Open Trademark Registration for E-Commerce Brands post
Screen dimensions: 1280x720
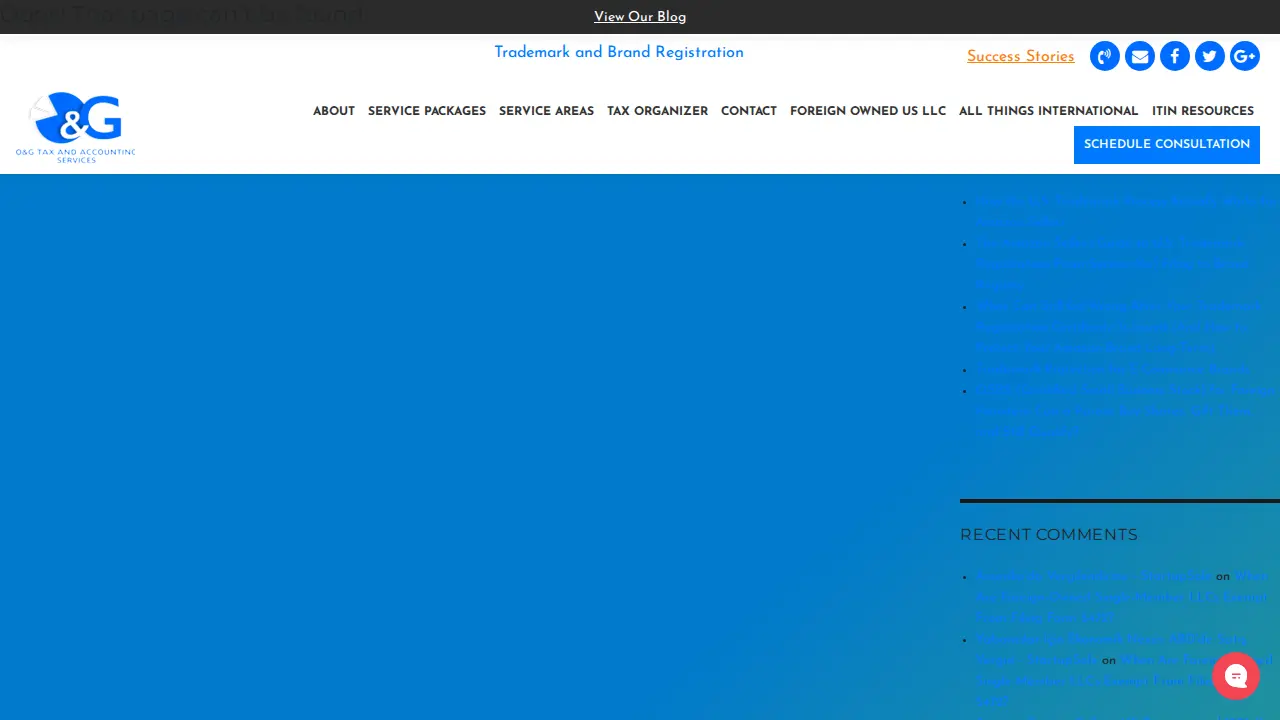point(1112,369)
